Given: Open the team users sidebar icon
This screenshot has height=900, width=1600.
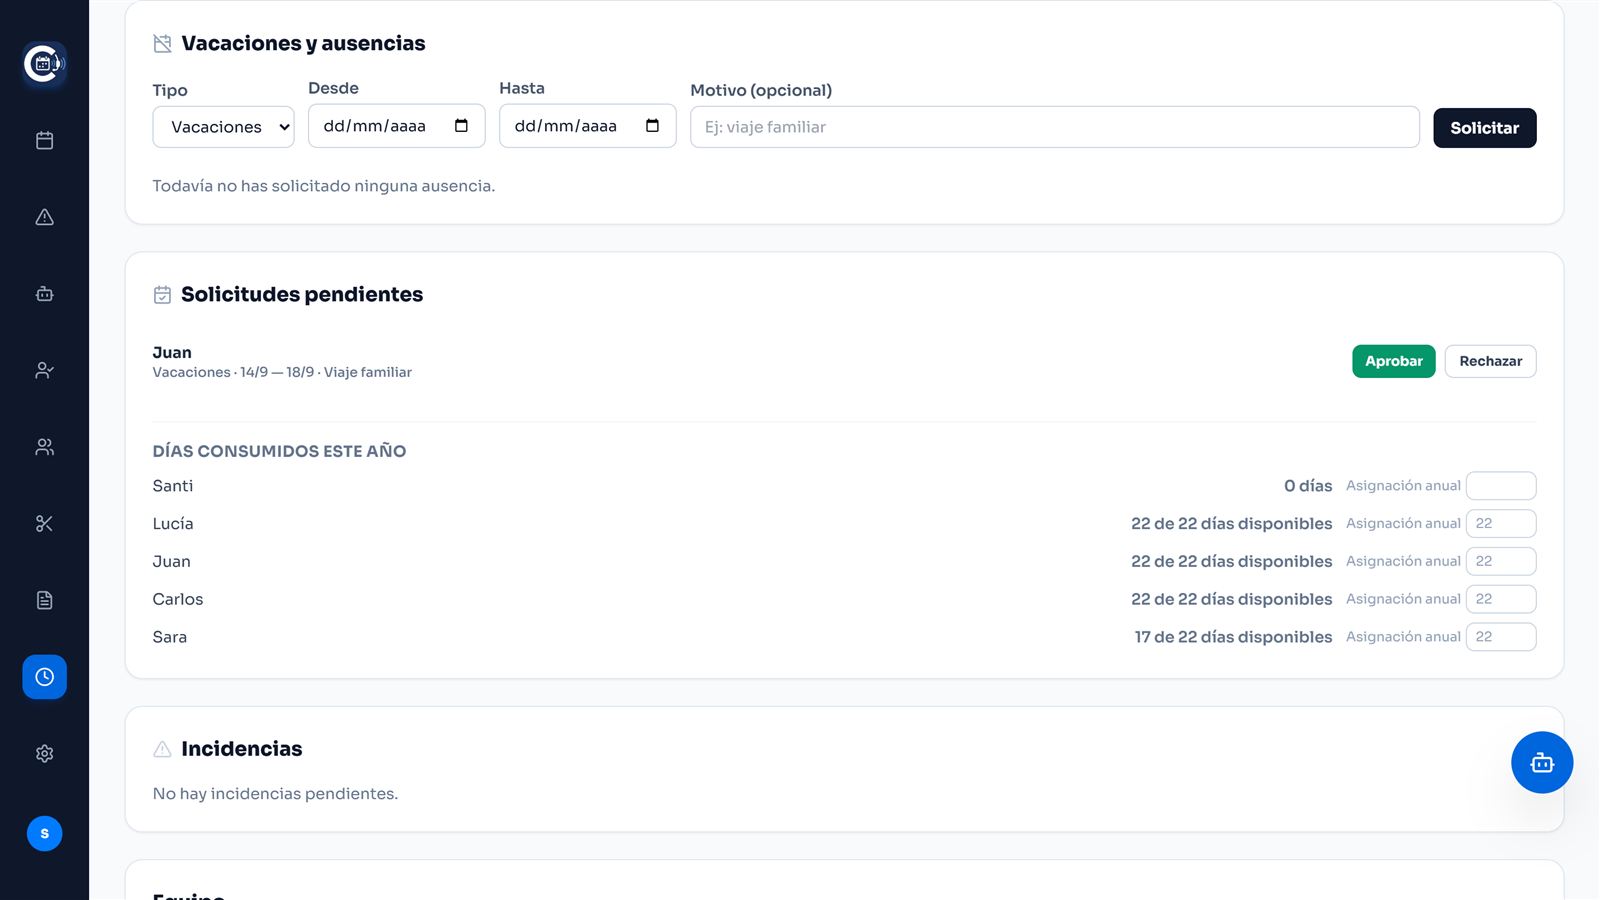Looking at the screenshot, I should pos(44,447).
